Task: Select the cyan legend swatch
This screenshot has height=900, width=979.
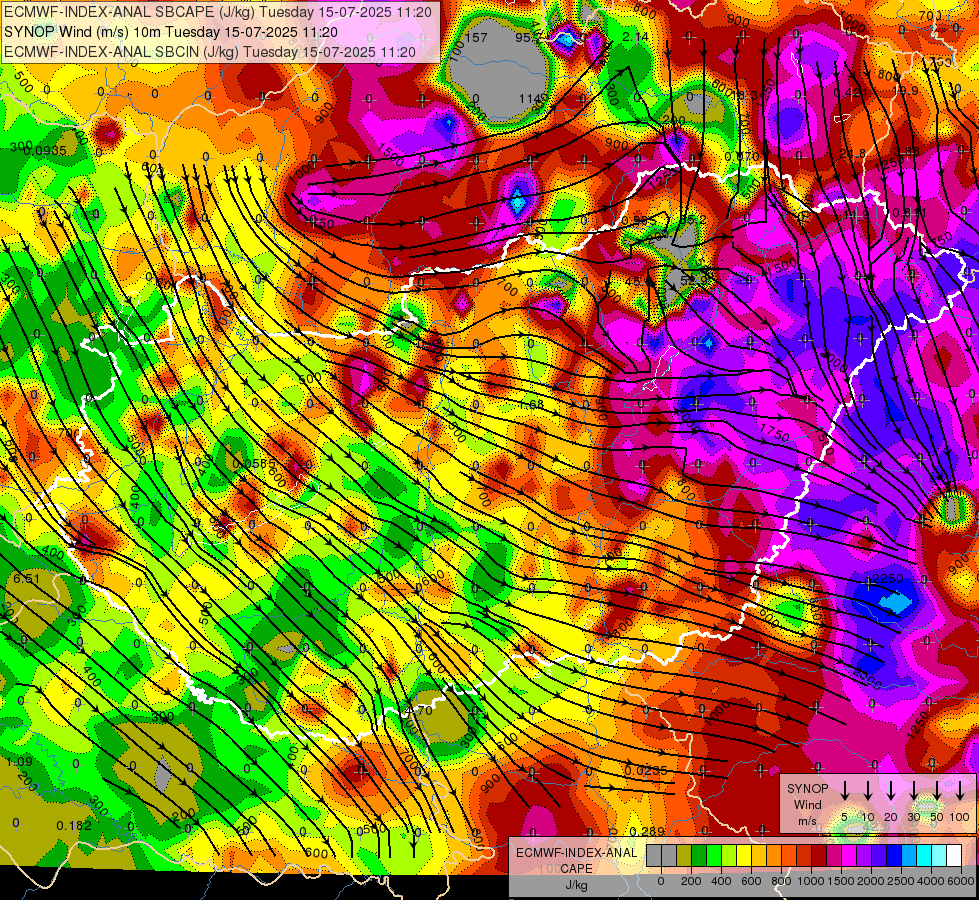Action: (x=923, y=856)
